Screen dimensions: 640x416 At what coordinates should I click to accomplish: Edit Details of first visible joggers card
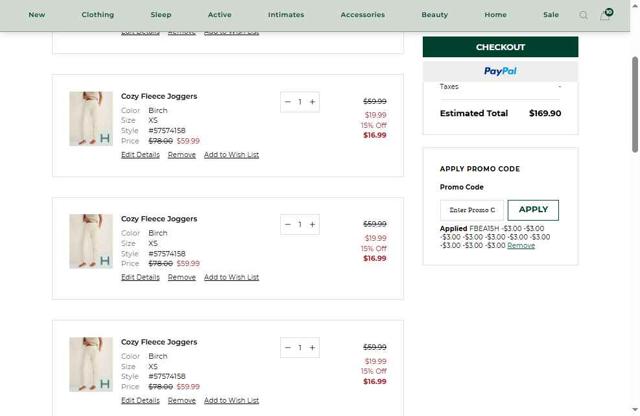(140, 155)
